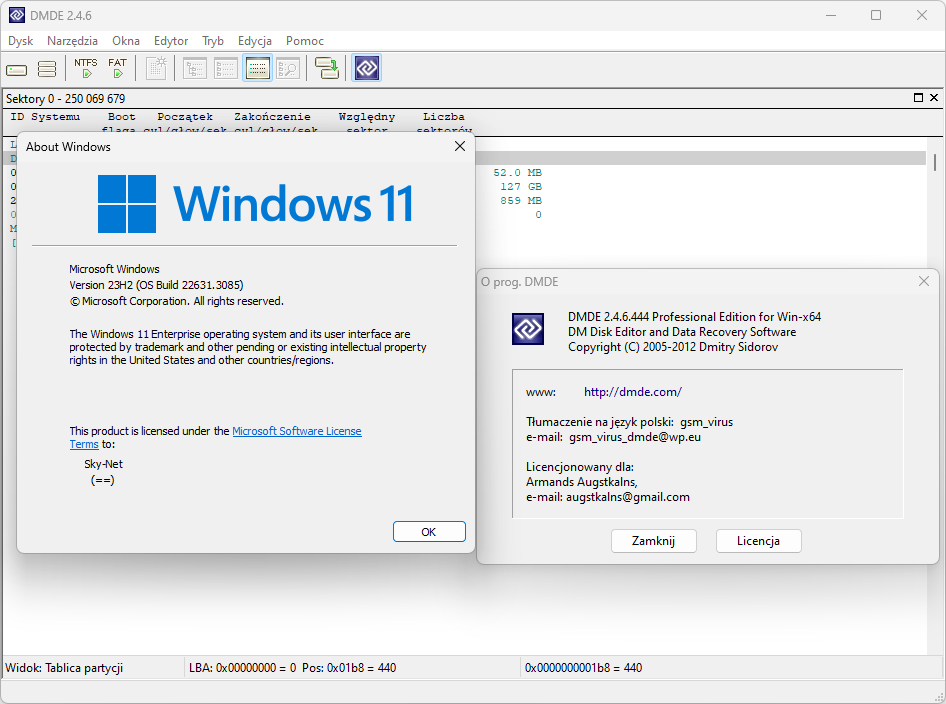Viewport: 946px width, 704px height.
Task: Click the 'Początek' column header
Action: 185,117
